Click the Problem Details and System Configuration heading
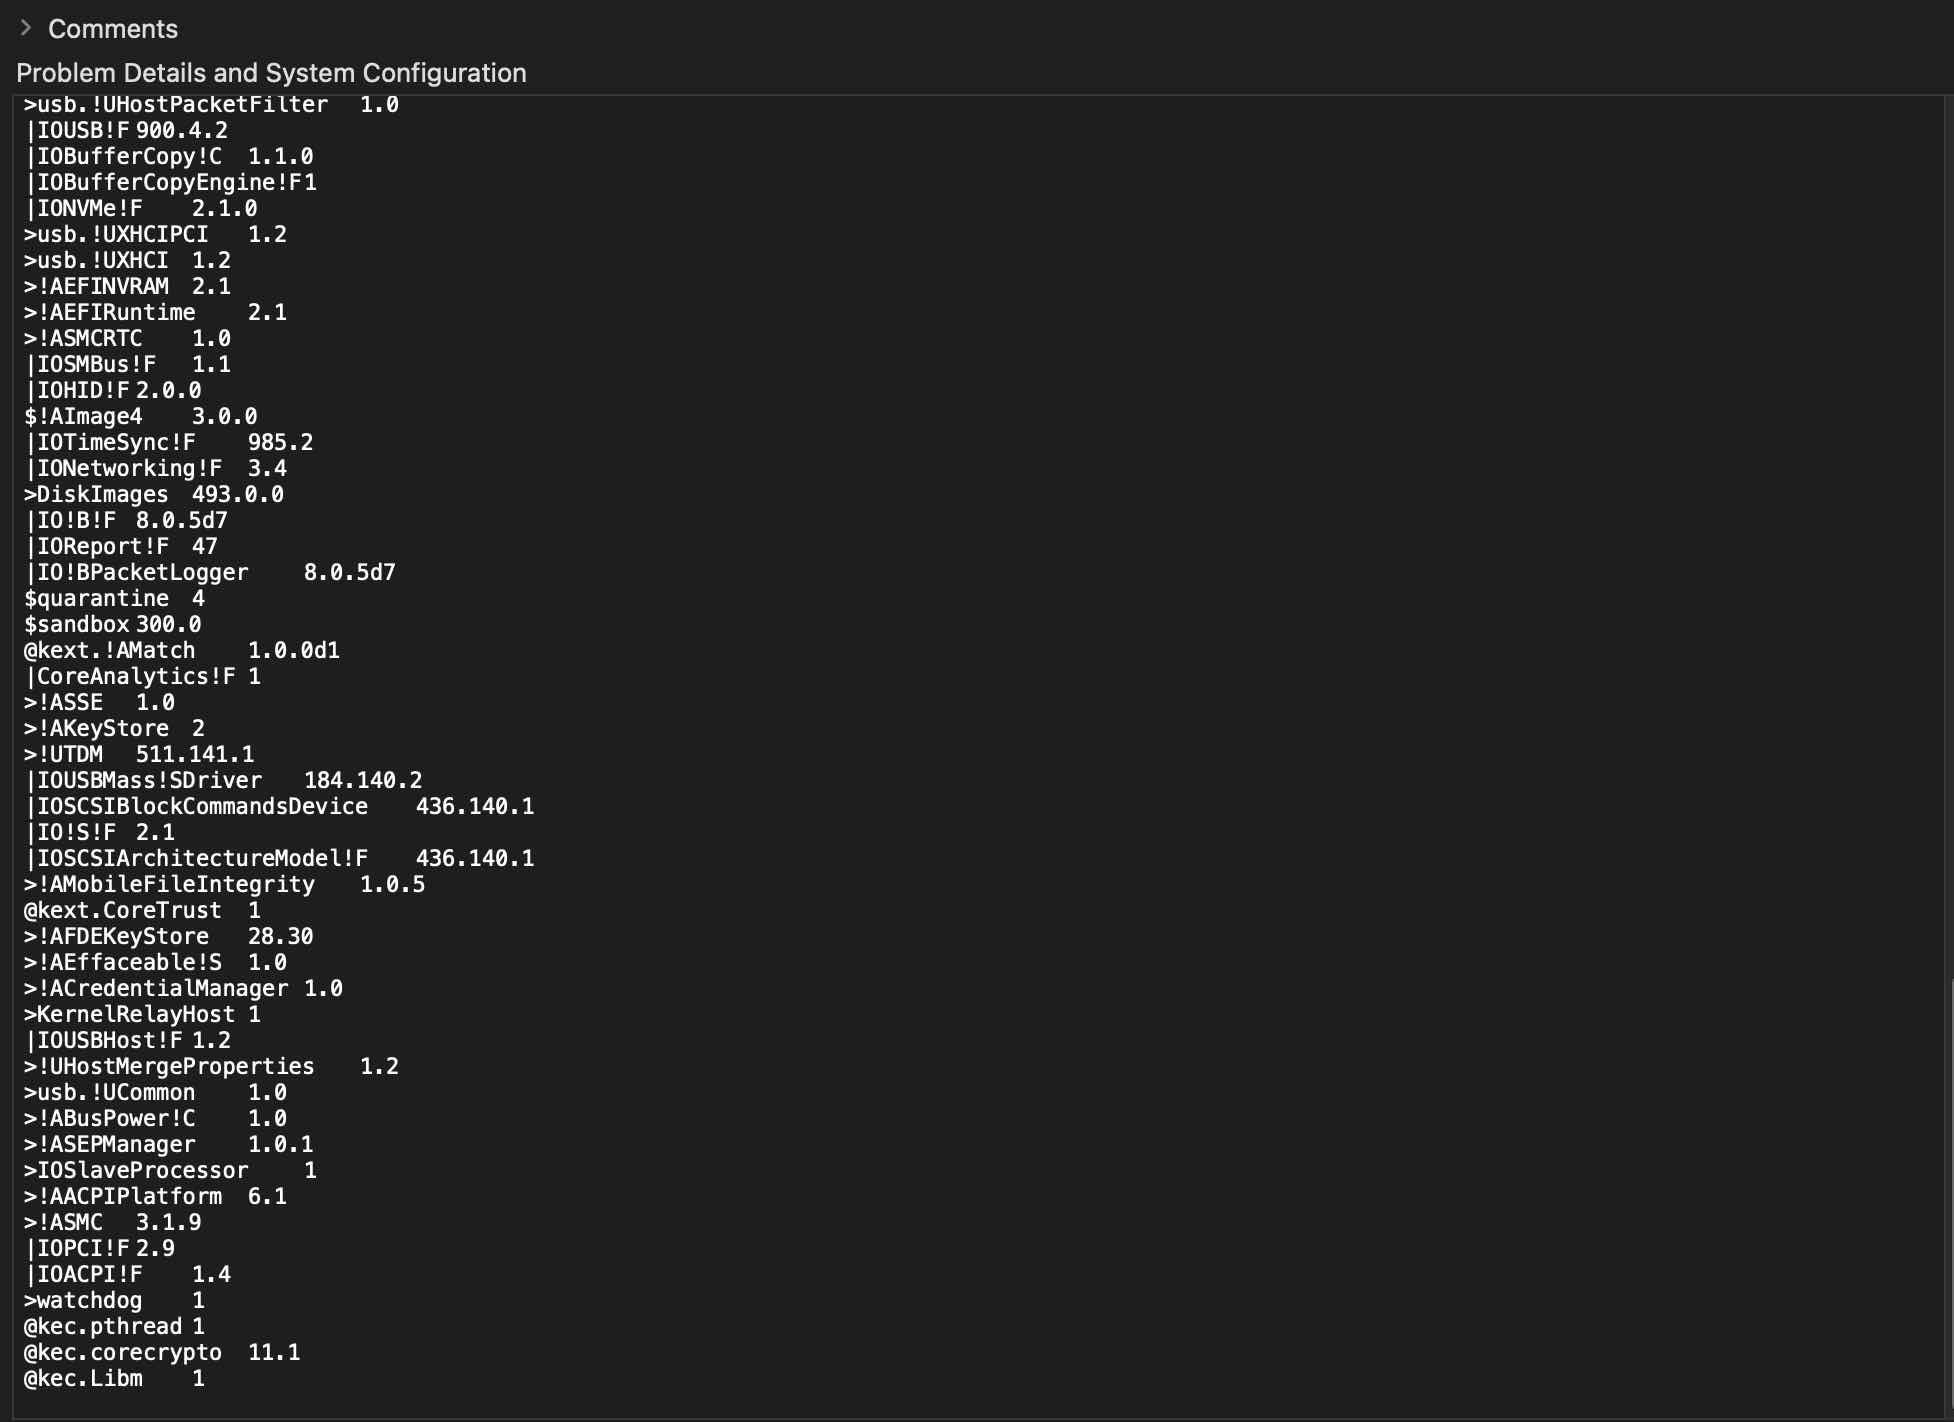1954x1422 pixels. [271, 73]
